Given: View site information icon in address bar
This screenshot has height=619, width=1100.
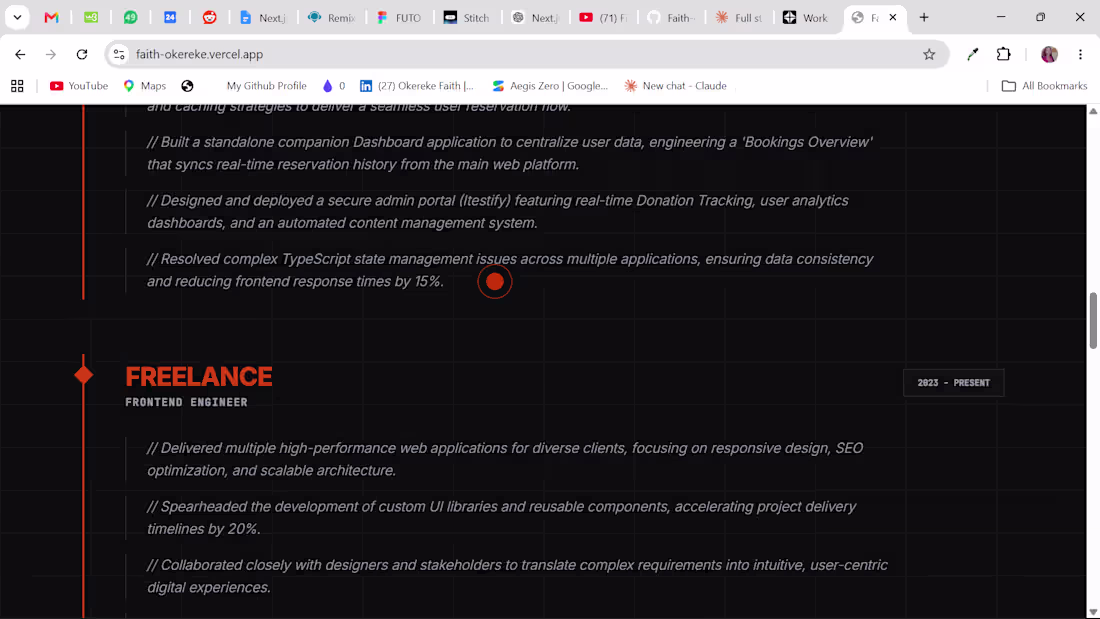Looking at the screenshot, I should 119,54.
